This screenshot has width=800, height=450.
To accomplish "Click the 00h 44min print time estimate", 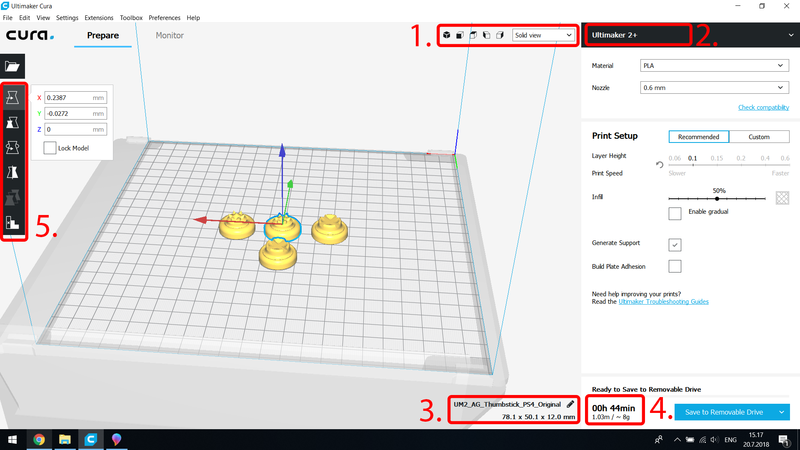I will [613, 408].
